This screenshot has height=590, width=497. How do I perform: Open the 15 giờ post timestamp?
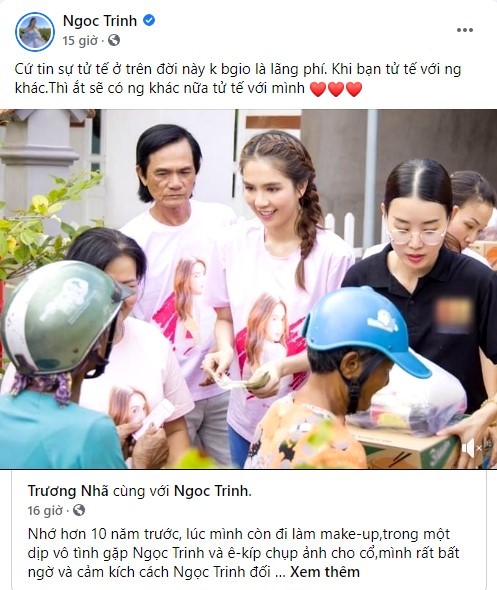(80, 40)
